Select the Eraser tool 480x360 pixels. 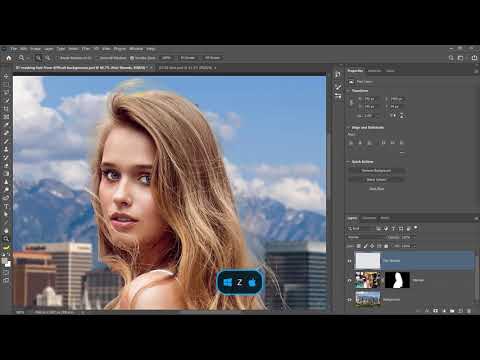[x=6, y=165]
